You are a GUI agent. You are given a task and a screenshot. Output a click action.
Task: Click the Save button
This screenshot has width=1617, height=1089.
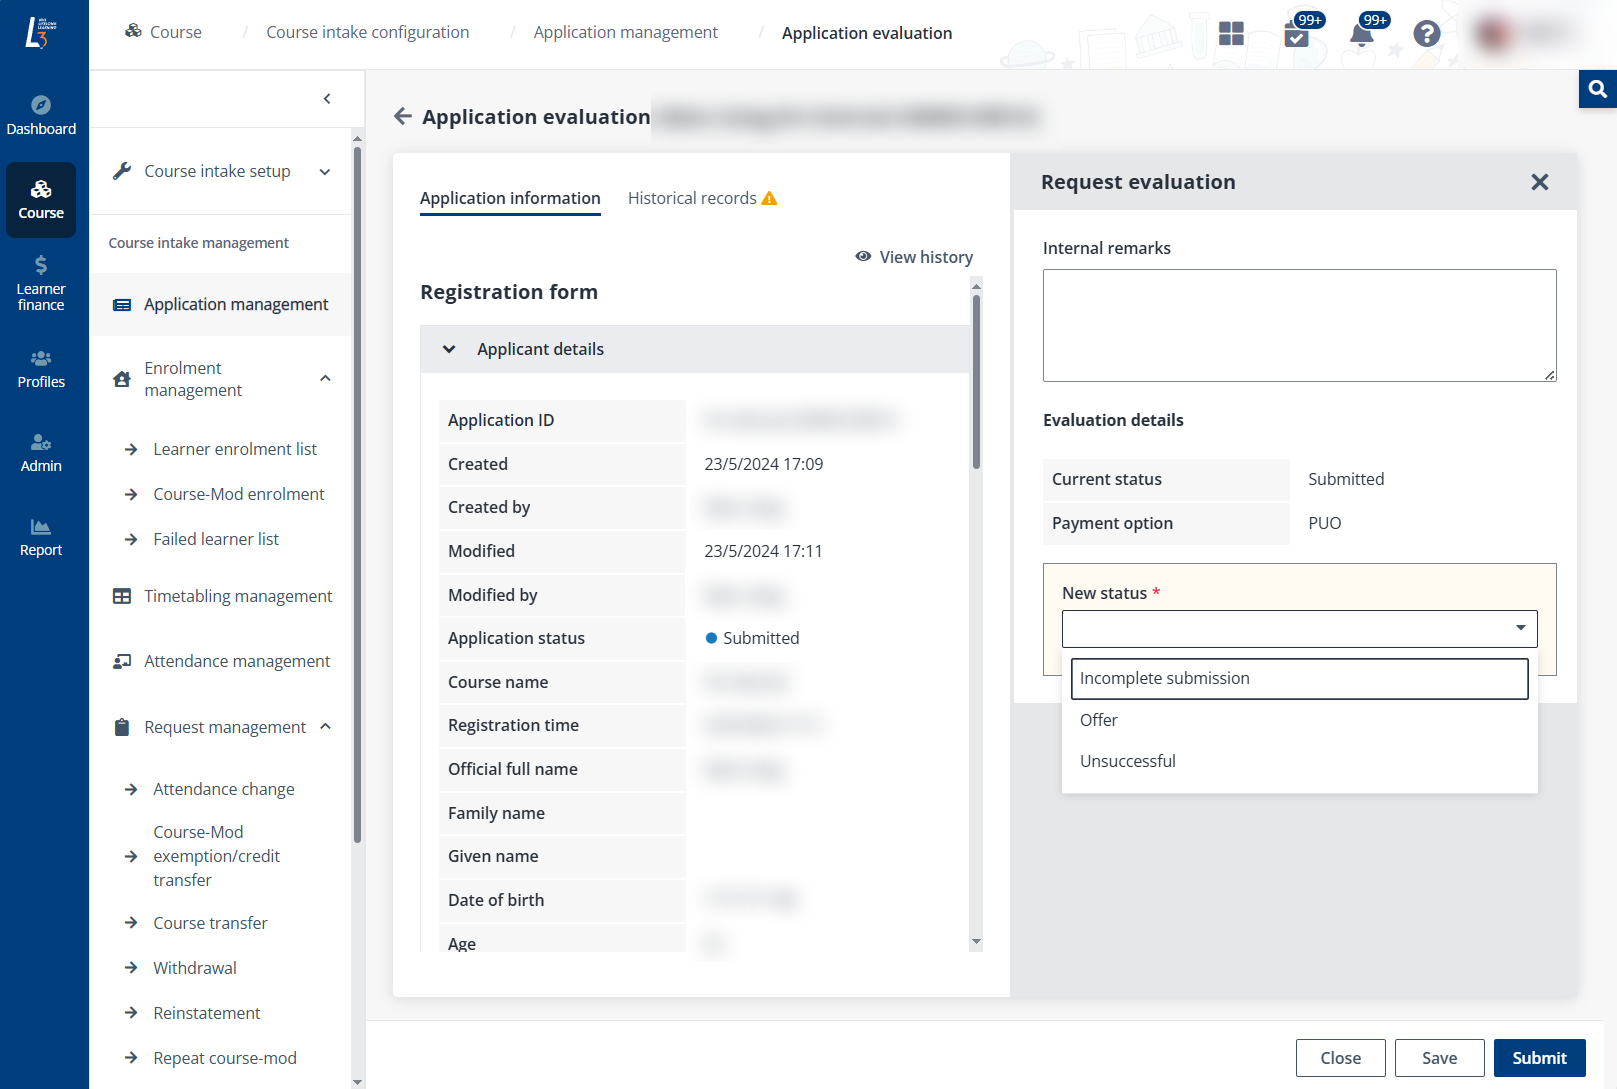(1439, 1058)
